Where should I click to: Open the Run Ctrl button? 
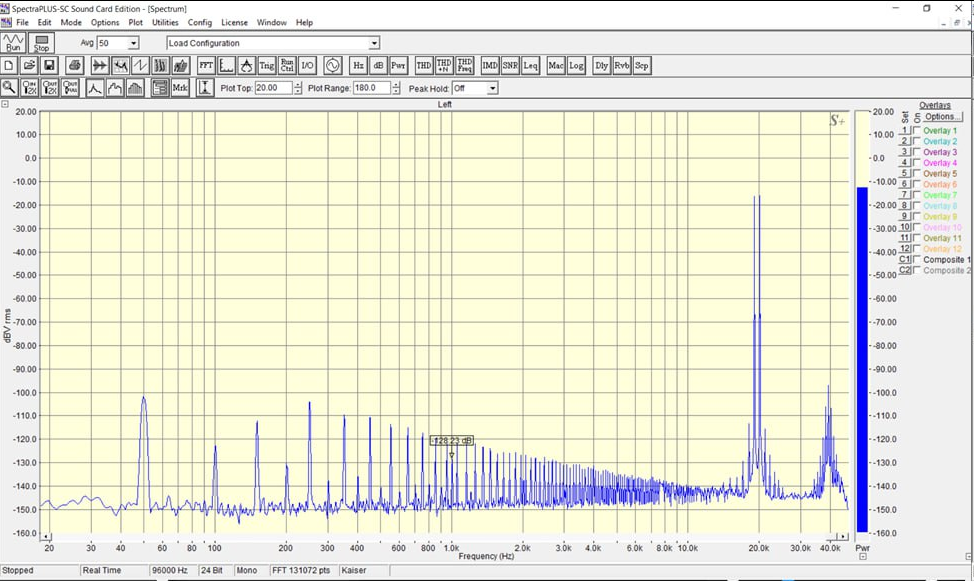click(287, 65)
